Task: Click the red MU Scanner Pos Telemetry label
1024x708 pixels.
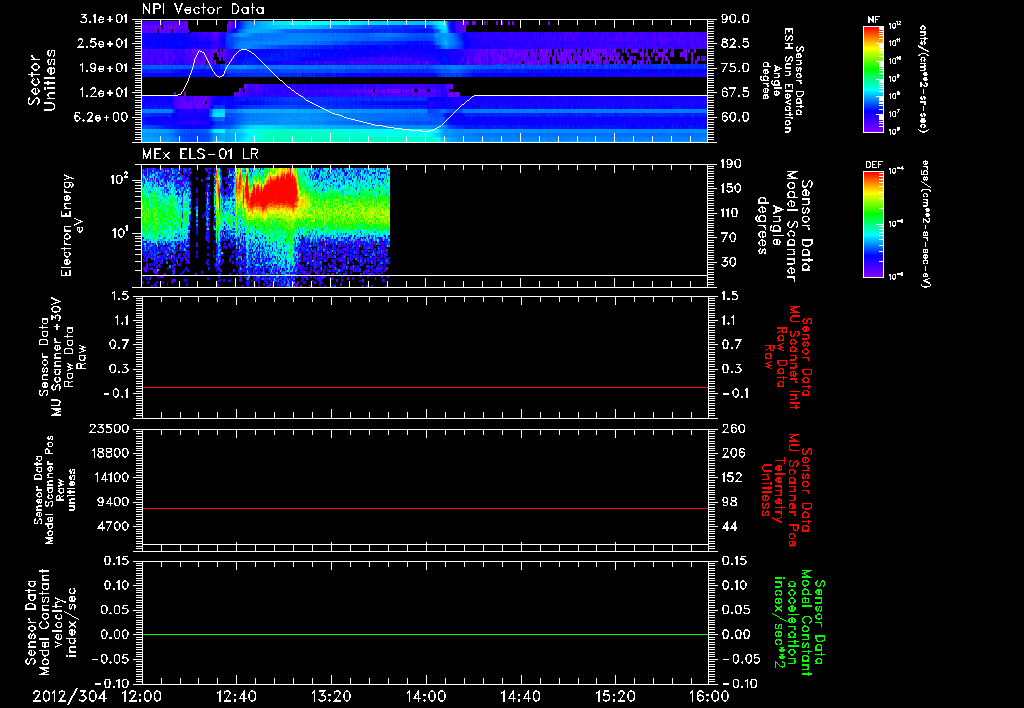Action: 786,491
